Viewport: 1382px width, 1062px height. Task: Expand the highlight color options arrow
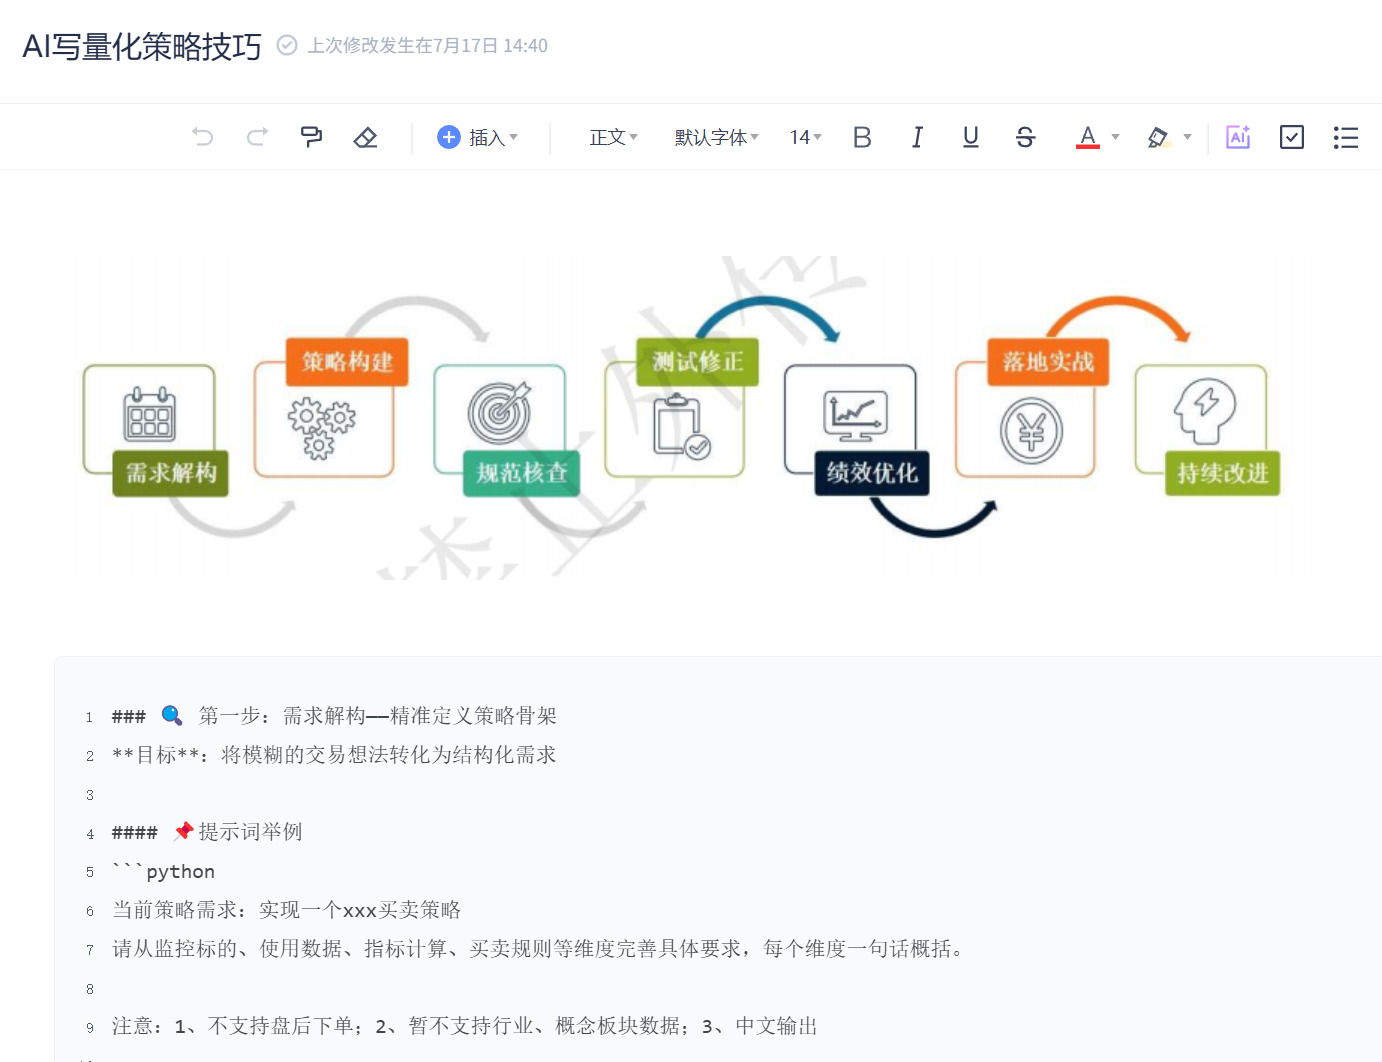tap(1187, 137)
